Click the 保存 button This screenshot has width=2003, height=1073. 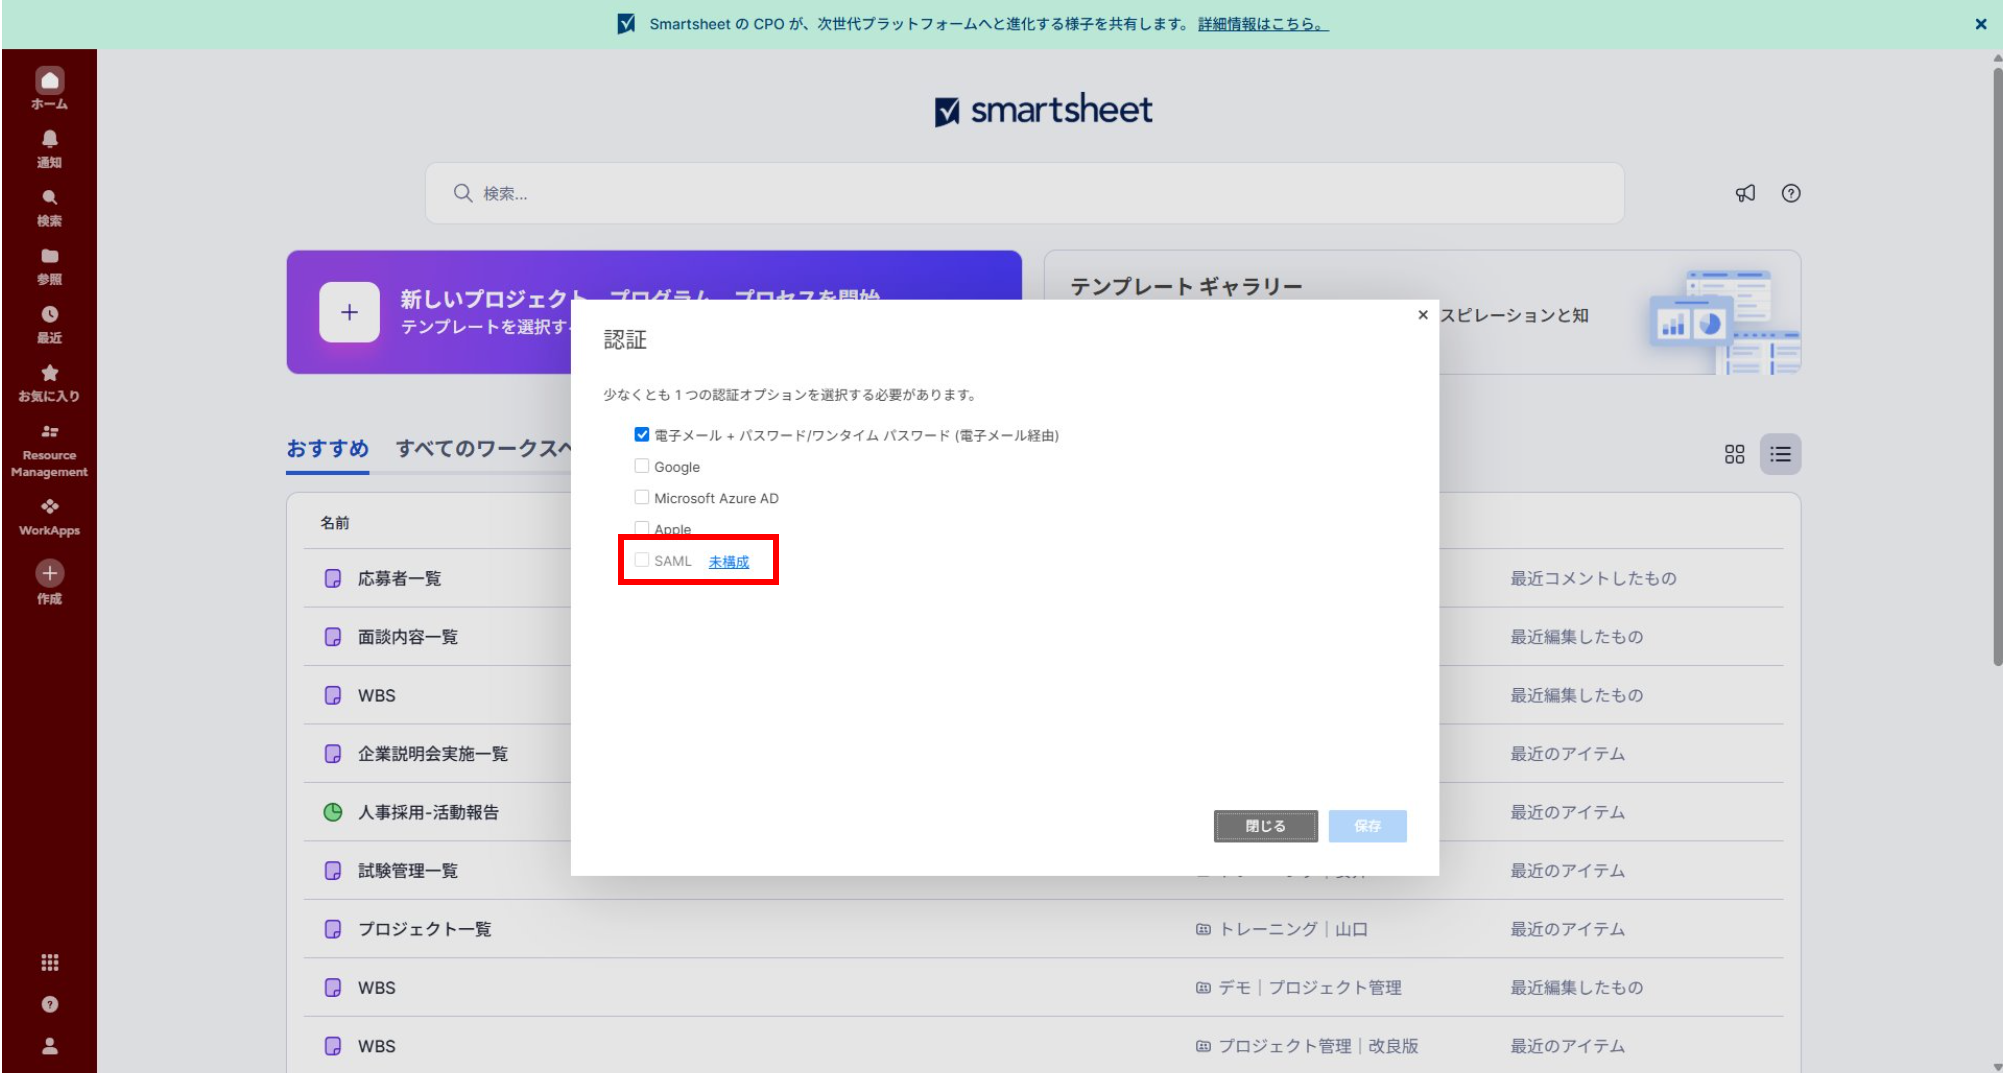pos(1367,826)
